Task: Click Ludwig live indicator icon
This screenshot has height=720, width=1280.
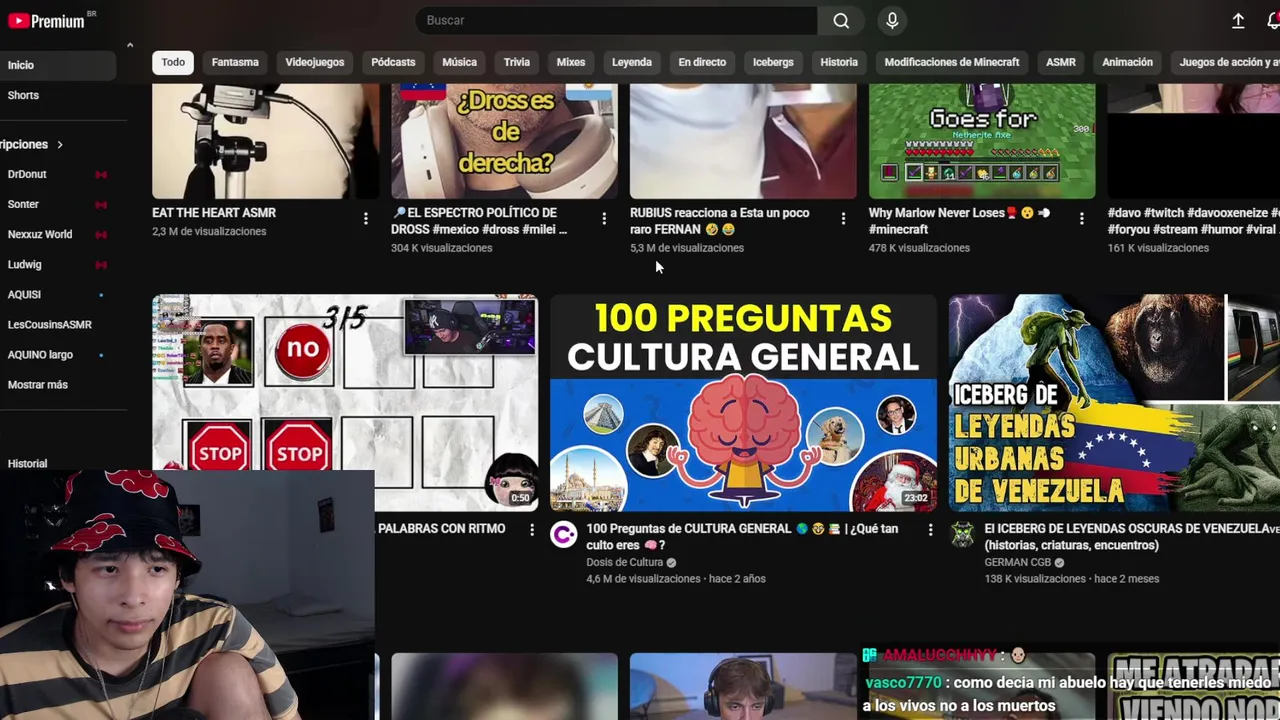Action: (101, 264)
